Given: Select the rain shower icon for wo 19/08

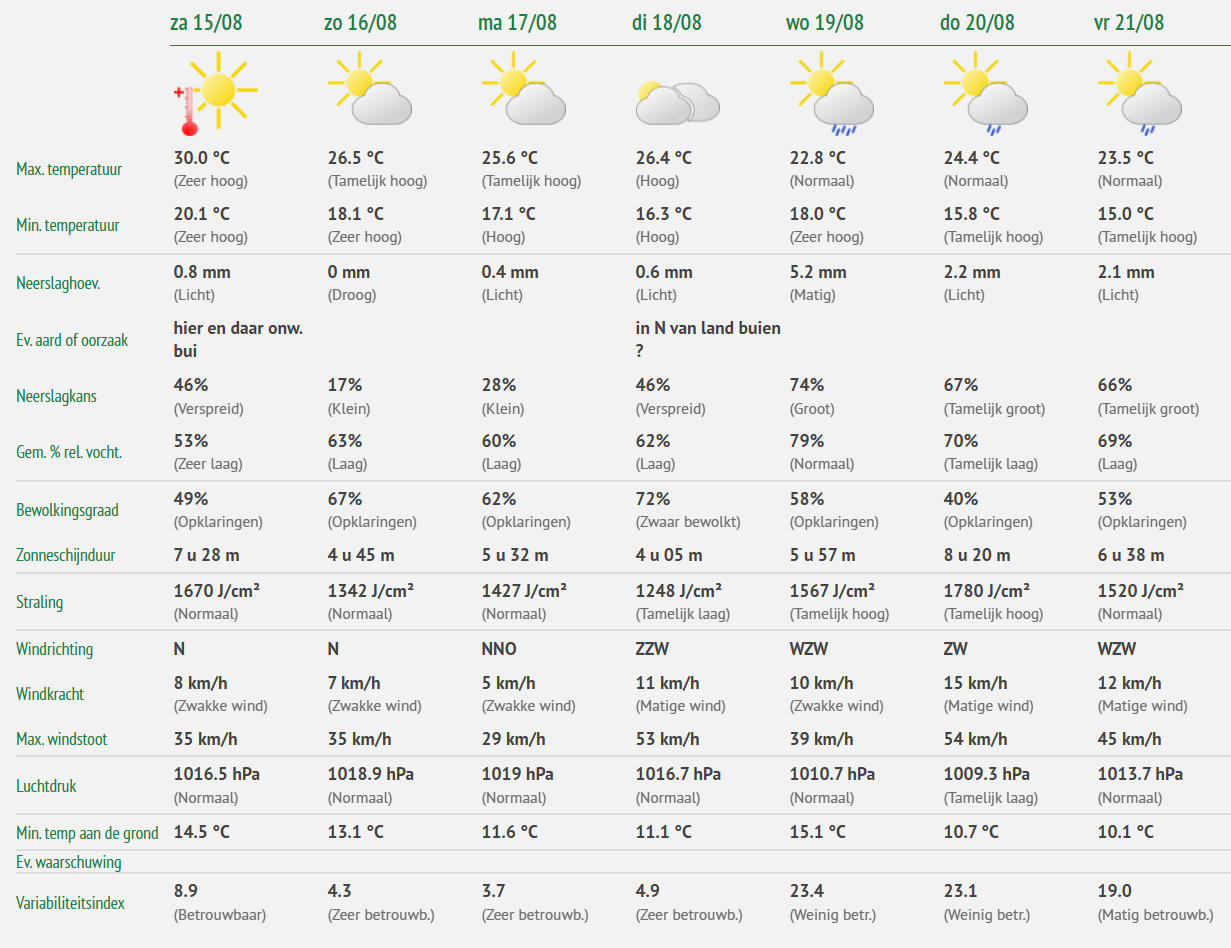Looking at the screenshot, I should click(832, 93).
